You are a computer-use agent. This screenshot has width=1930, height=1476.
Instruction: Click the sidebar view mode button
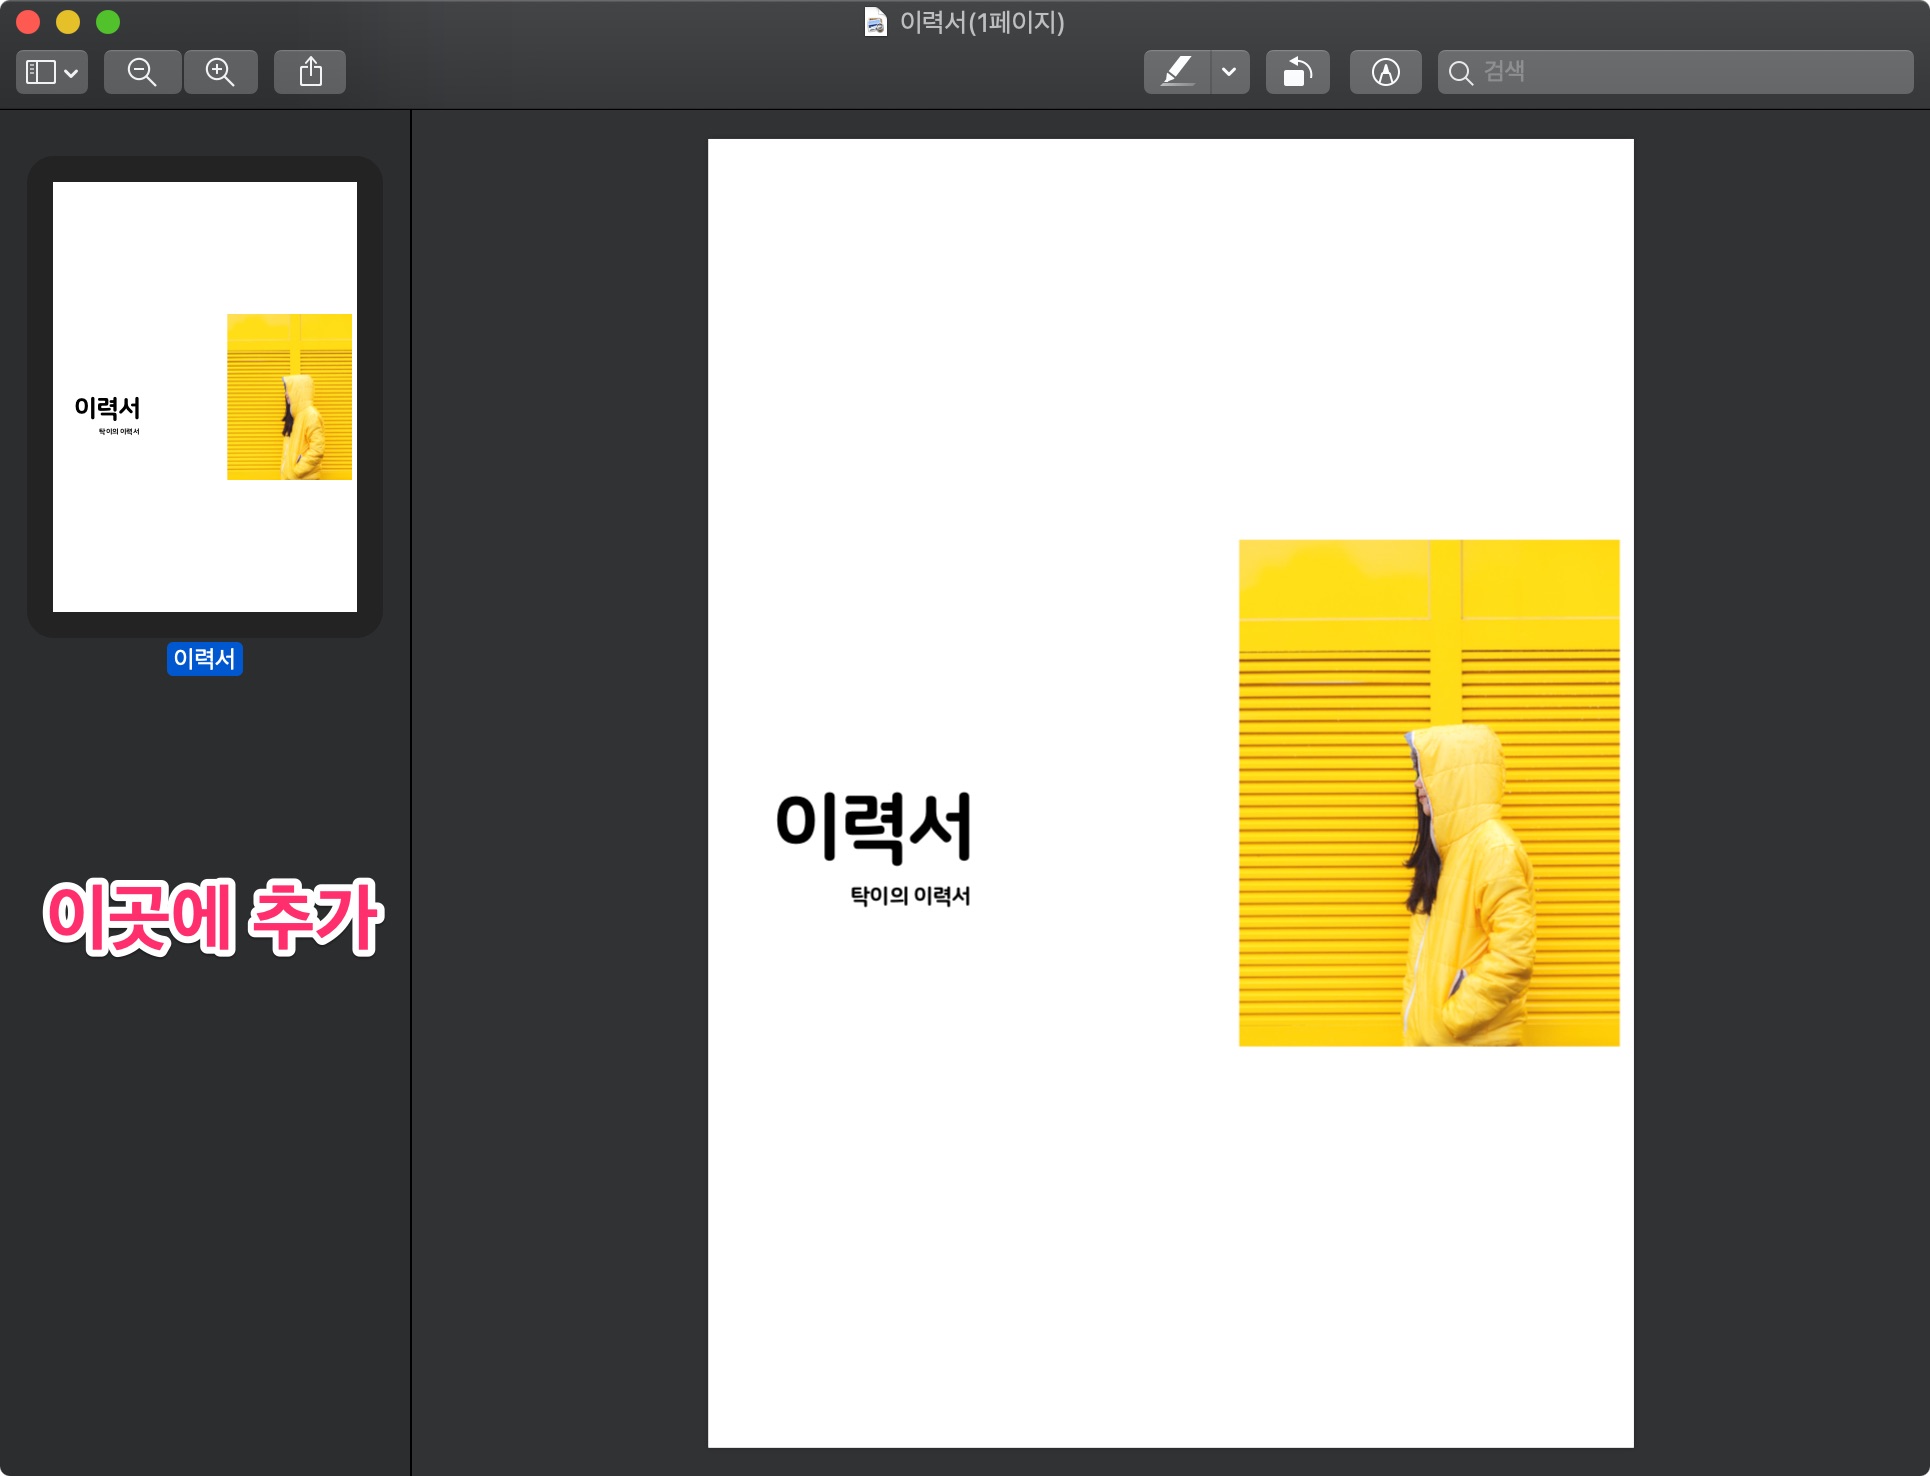coord(40,72)
